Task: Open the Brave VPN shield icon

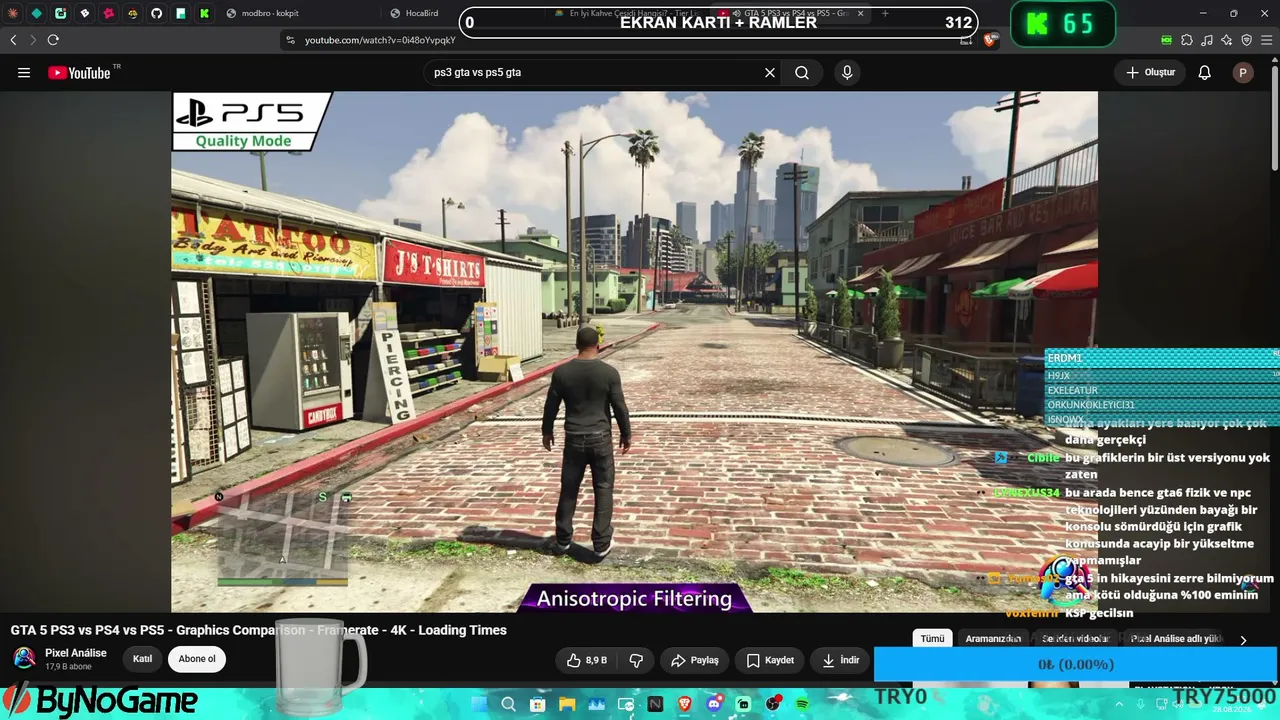Action: click(x=1247, y=40)
